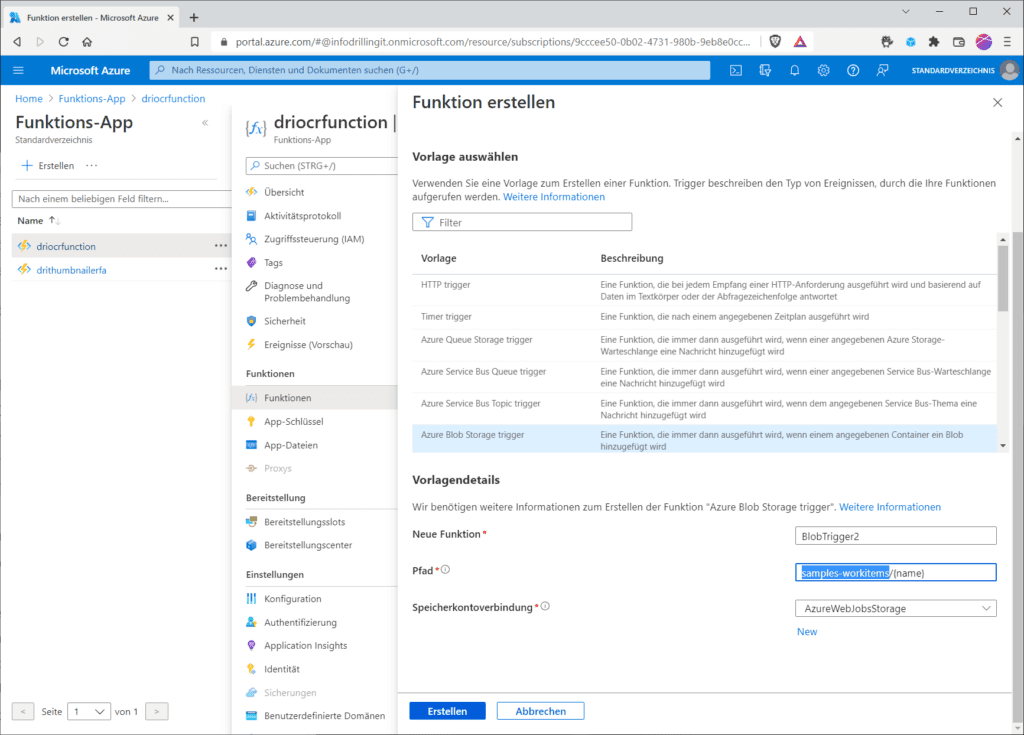Viewport: 1024px width, 735px height.
Task: Click info icon next to Speicherkontoverbindung
Action: pyautogui.click(x=545, y=606)
